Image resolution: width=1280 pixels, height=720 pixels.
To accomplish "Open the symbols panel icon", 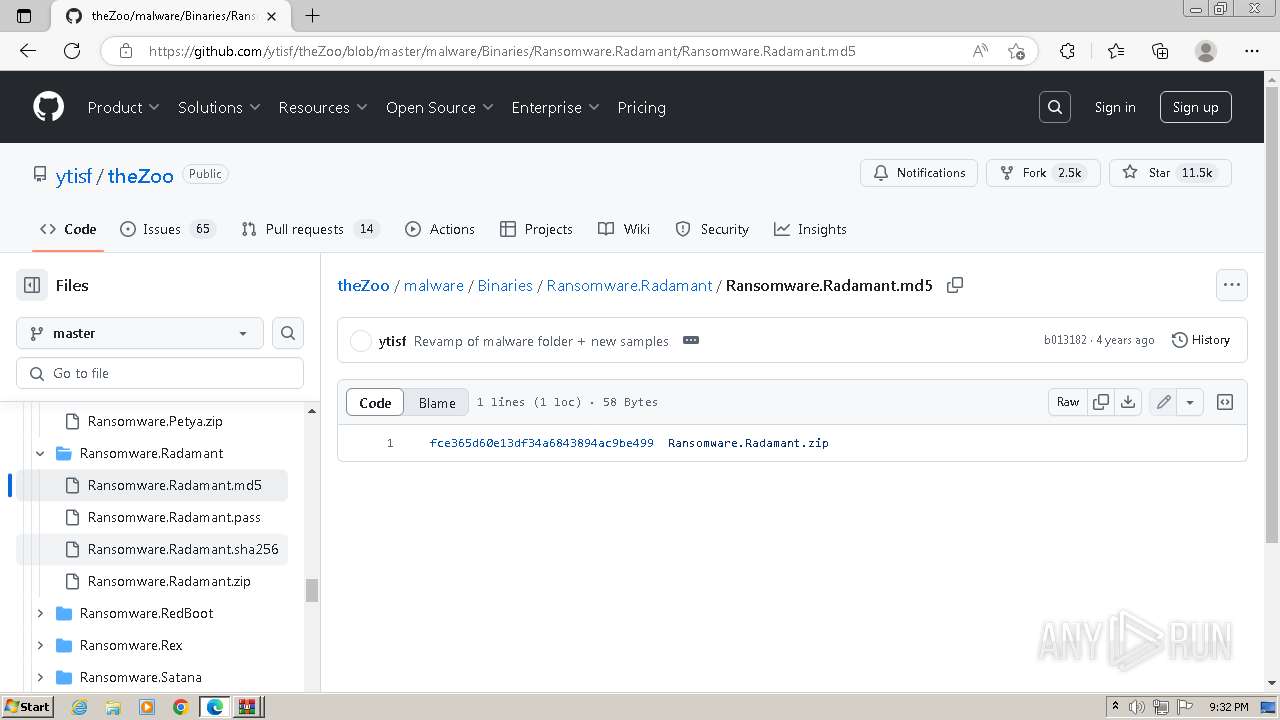I will [x=1225, y=402].
